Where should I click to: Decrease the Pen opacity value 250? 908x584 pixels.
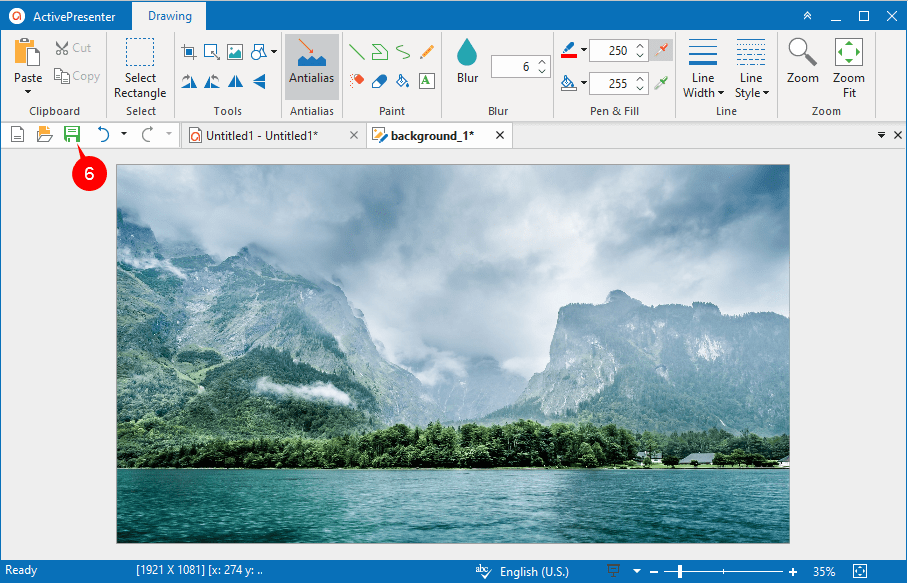(x=640, y=56)
